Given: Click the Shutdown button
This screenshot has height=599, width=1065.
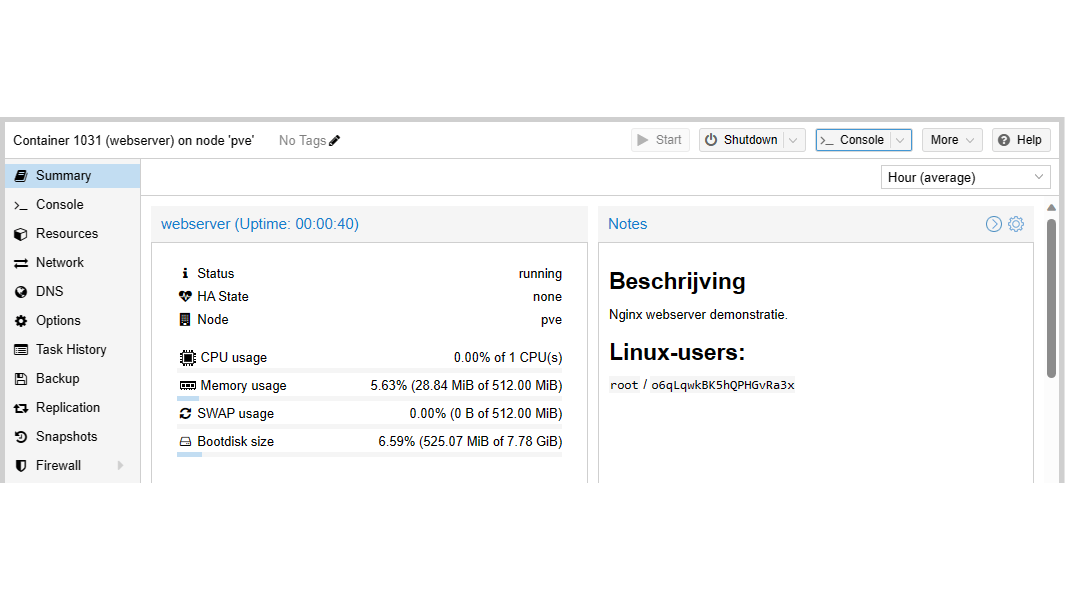Looking at the screenshot, I should (x=741, y=140).
